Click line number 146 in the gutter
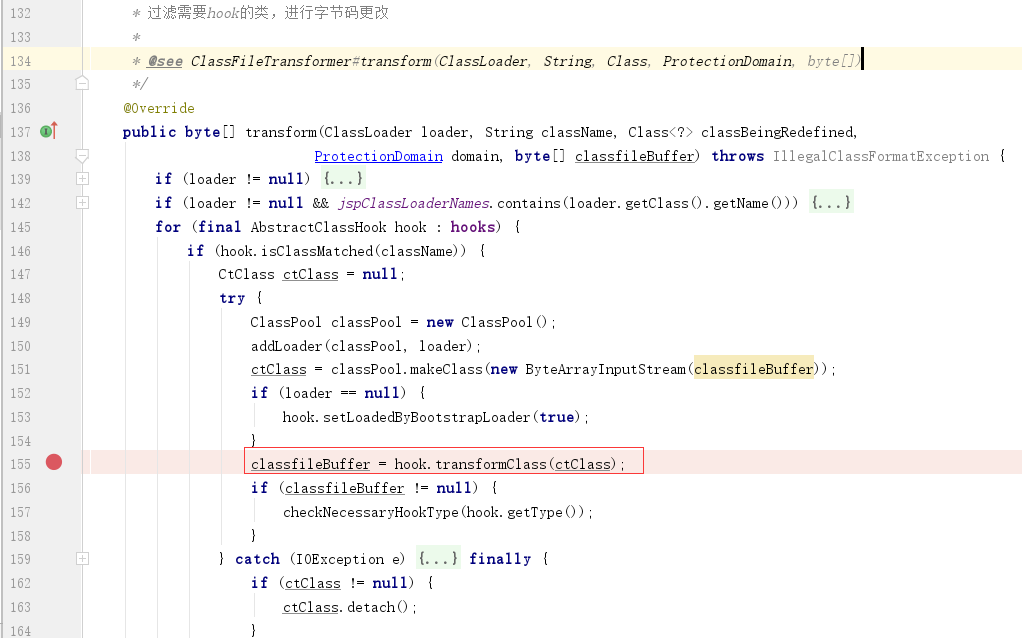 [x=19, y=251]
